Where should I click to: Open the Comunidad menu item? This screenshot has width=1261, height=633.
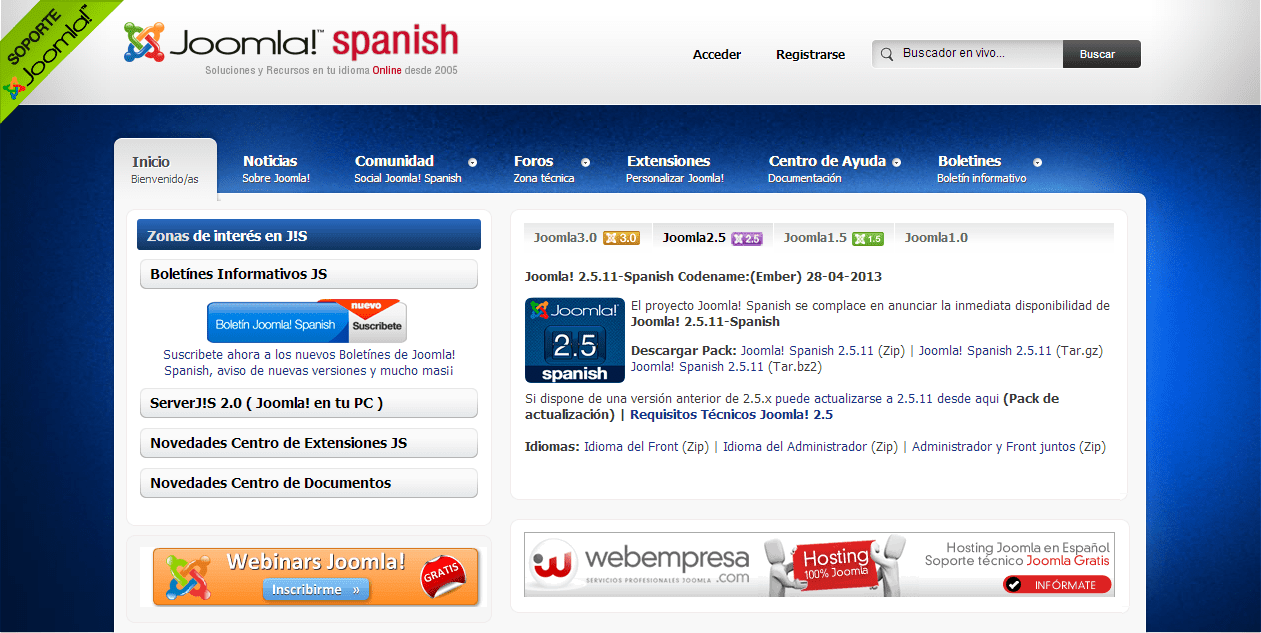pyautogui.click(x=408, y=168)
